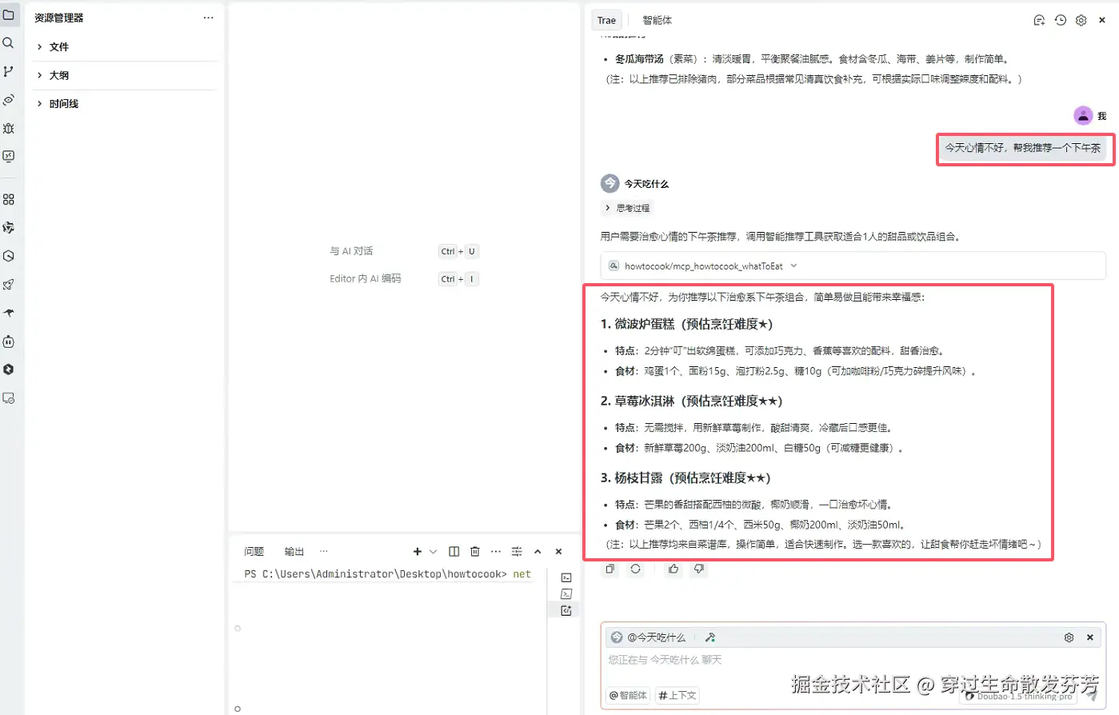
Task: Switch to the 智能体 tab
Action: click(657, 20)
